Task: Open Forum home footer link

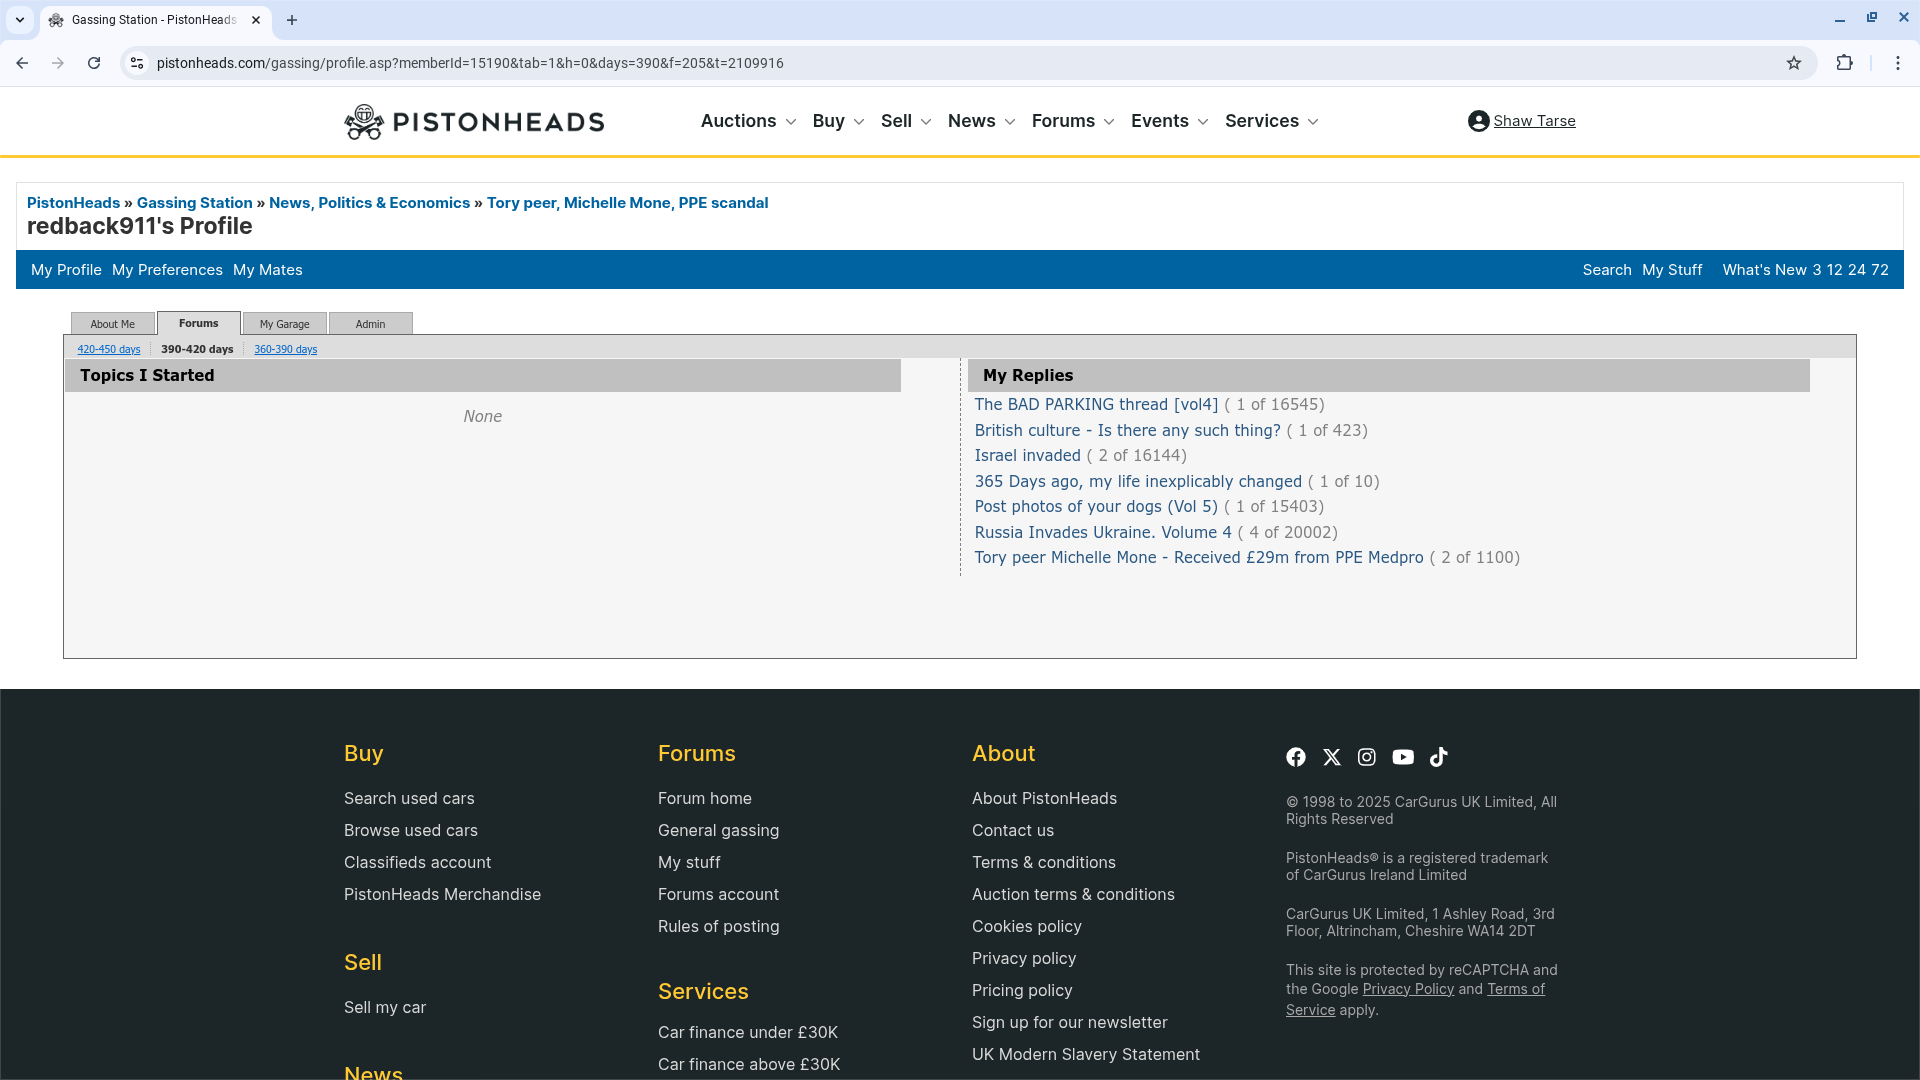Action: tap(705, 799)
